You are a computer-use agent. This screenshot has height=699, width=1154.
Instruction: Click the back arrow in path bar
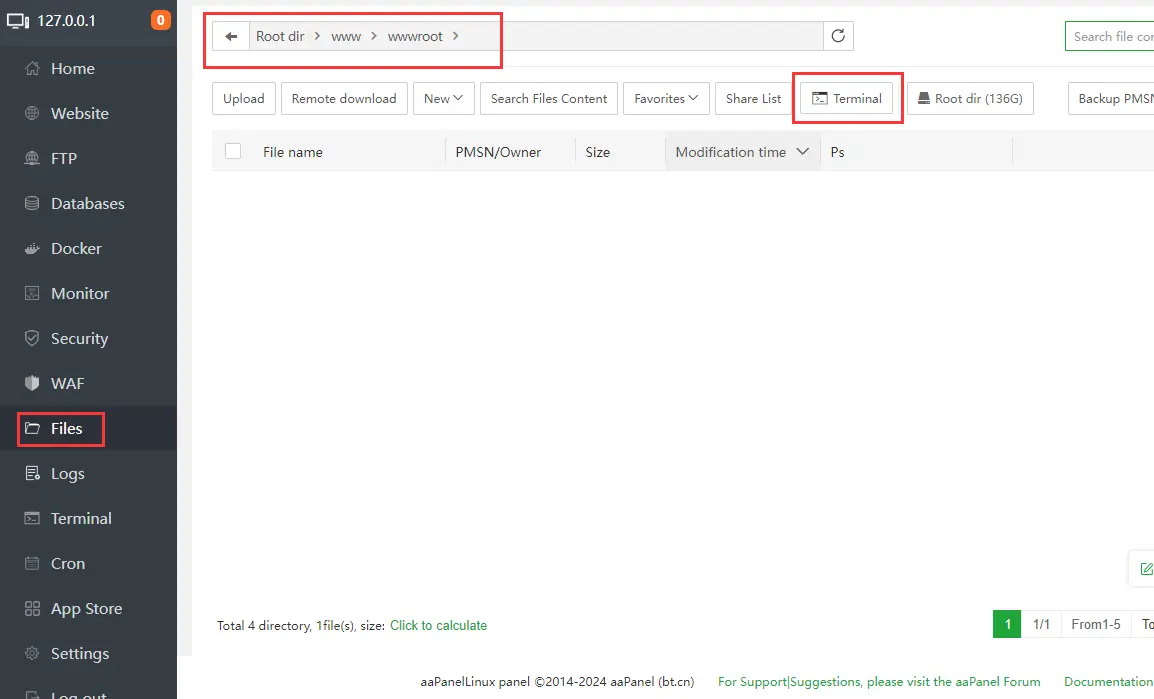[231, 37]
